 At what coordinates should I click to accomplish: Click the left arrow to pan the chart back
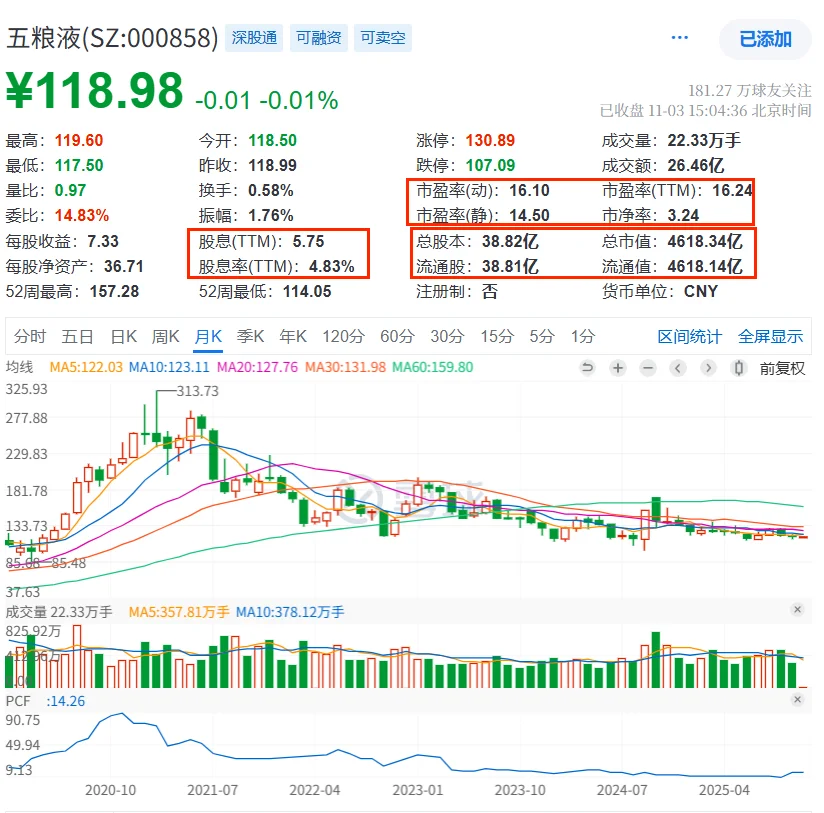(x=678, y=369)
